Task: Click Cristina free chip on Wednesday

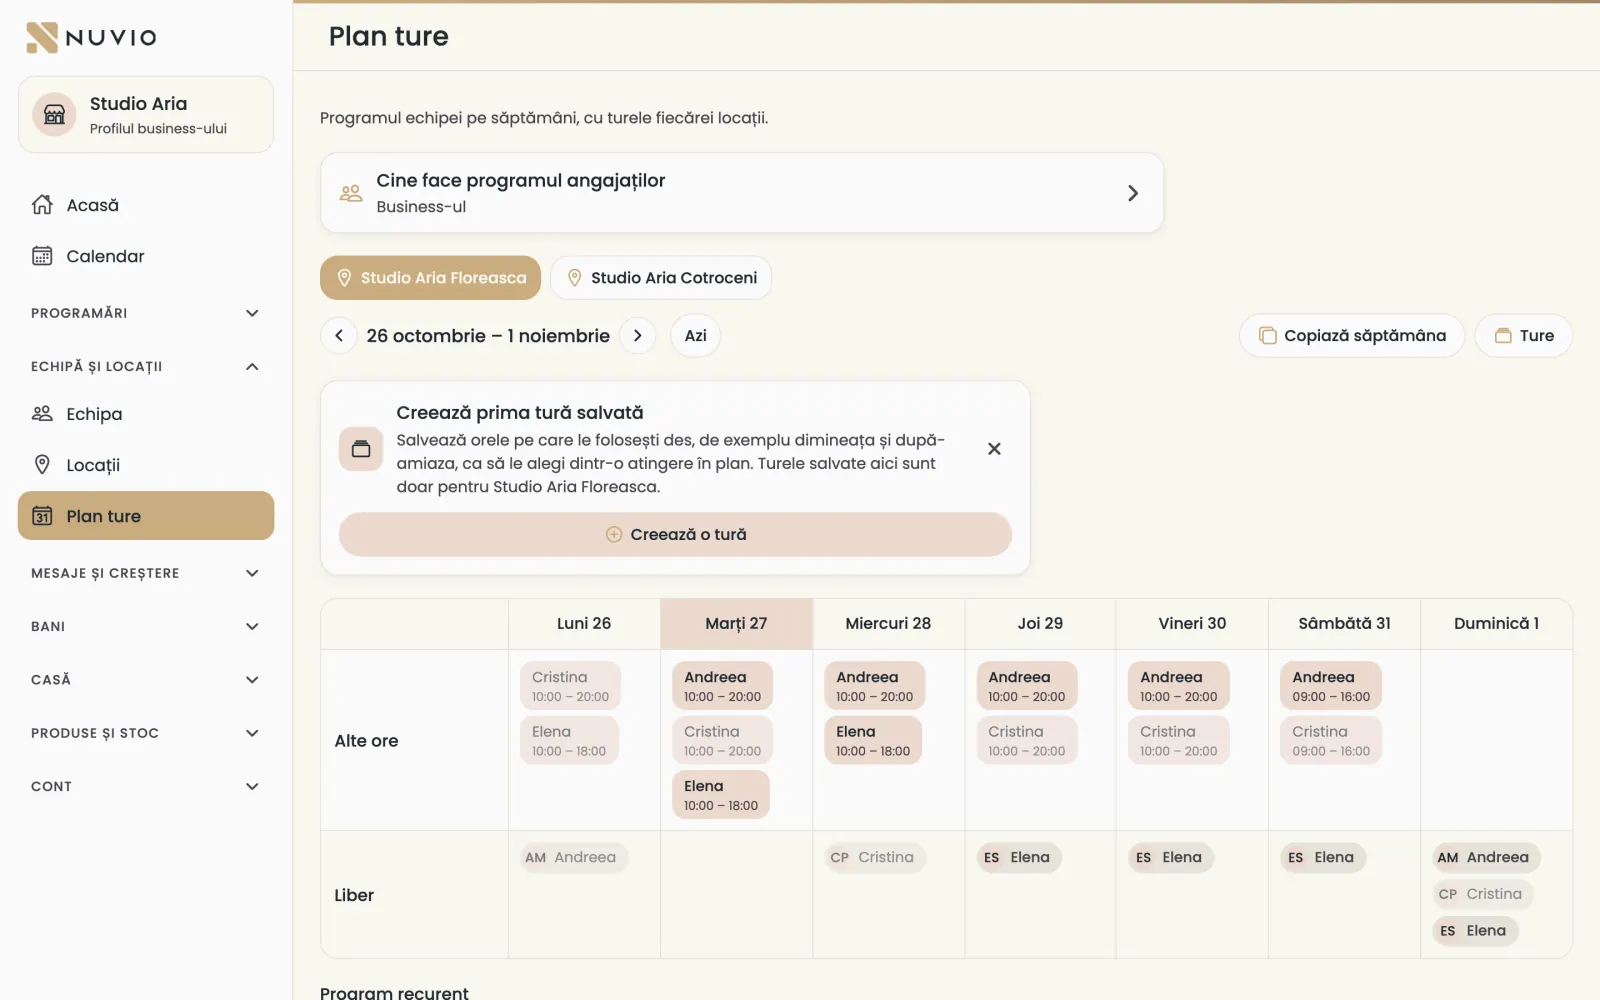Action: (875, 858)
